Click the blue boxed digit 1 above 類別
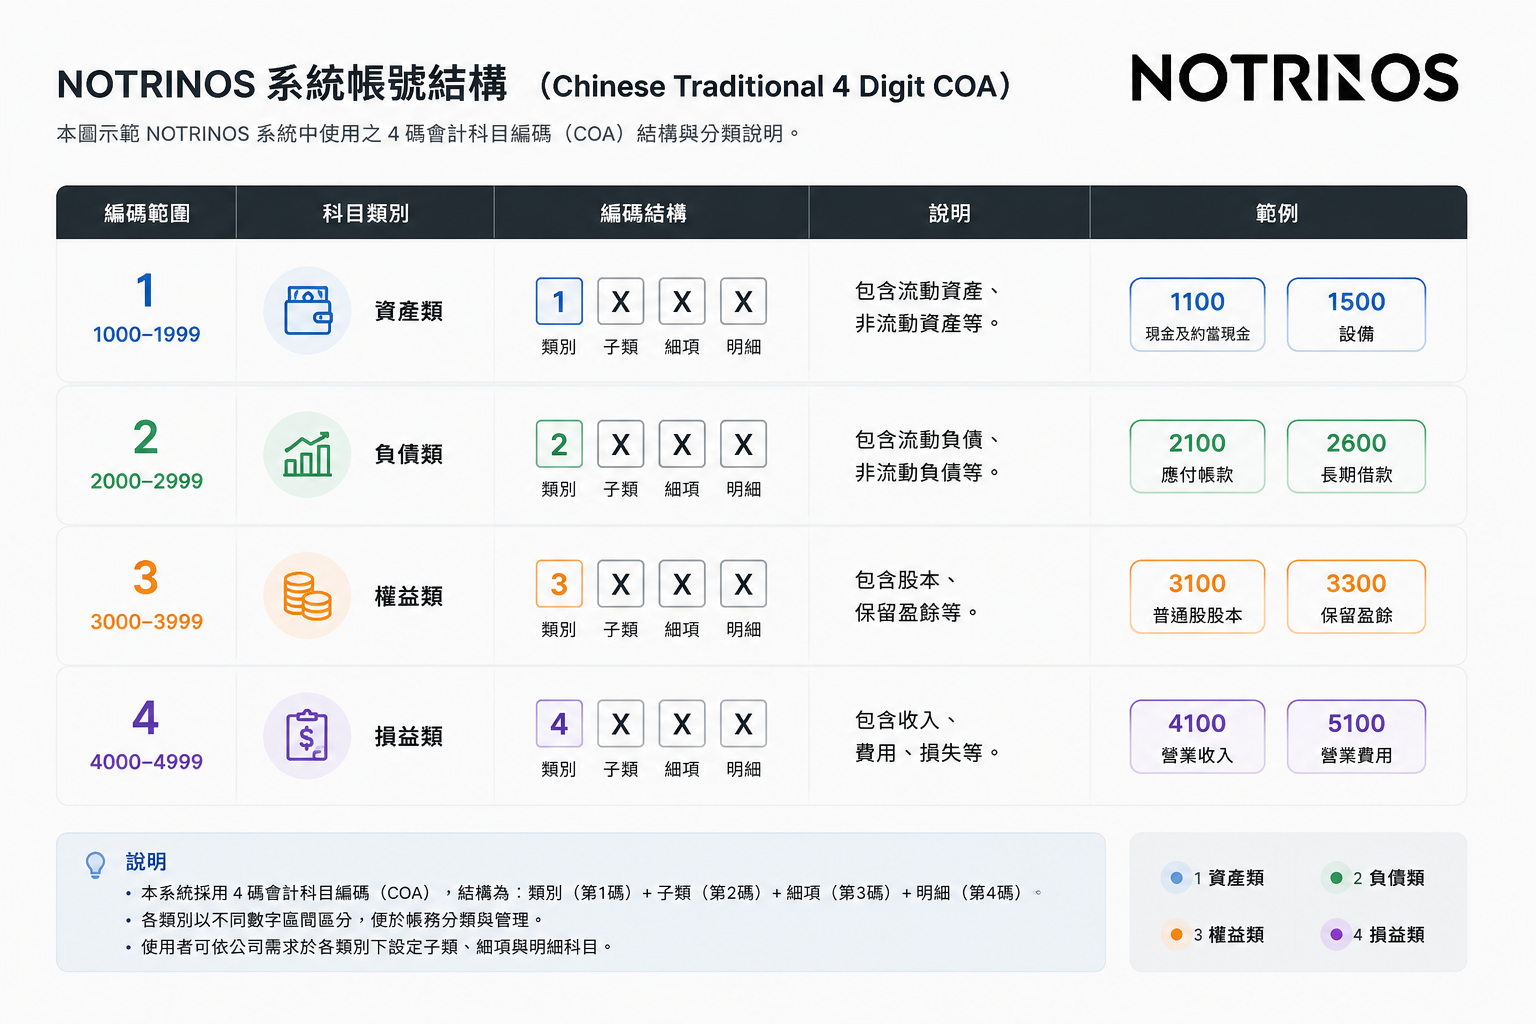 pos(559,301)
